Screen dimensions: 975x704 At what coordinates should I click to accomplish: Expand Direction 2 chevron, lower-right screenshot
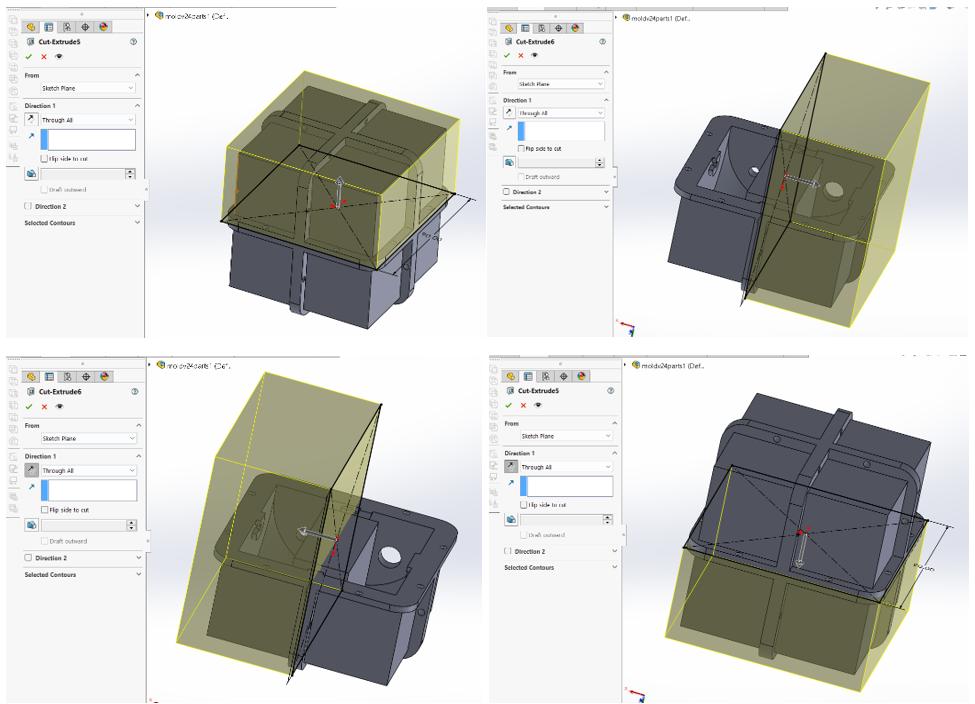tap(614, 551)
